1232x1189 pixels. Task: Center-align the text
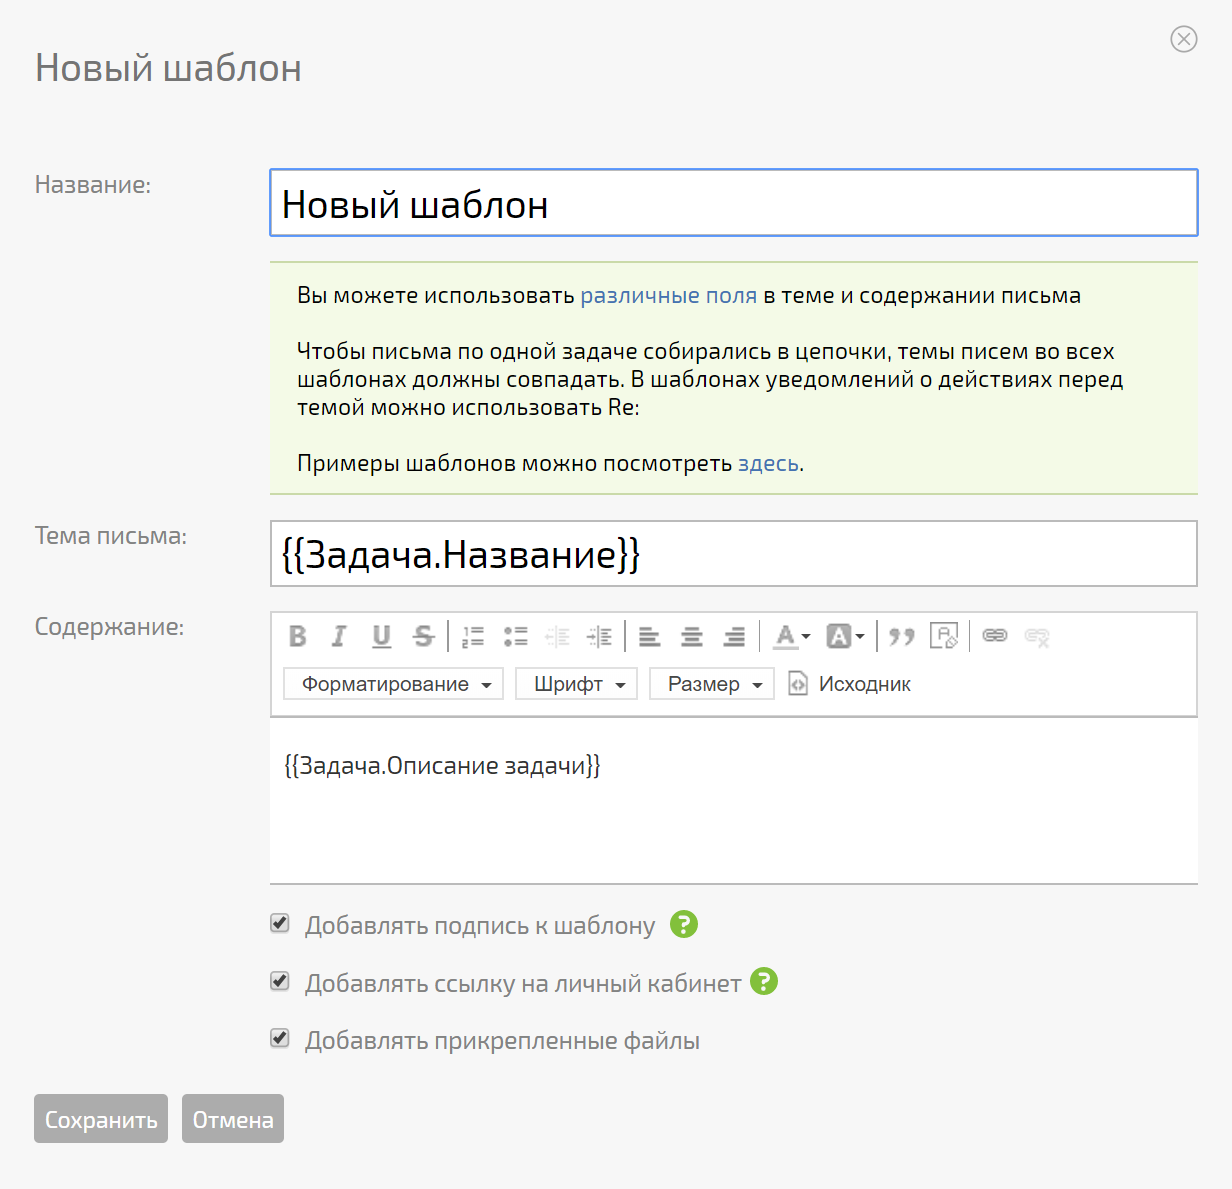pyautogui.click(x=692, y=636)
